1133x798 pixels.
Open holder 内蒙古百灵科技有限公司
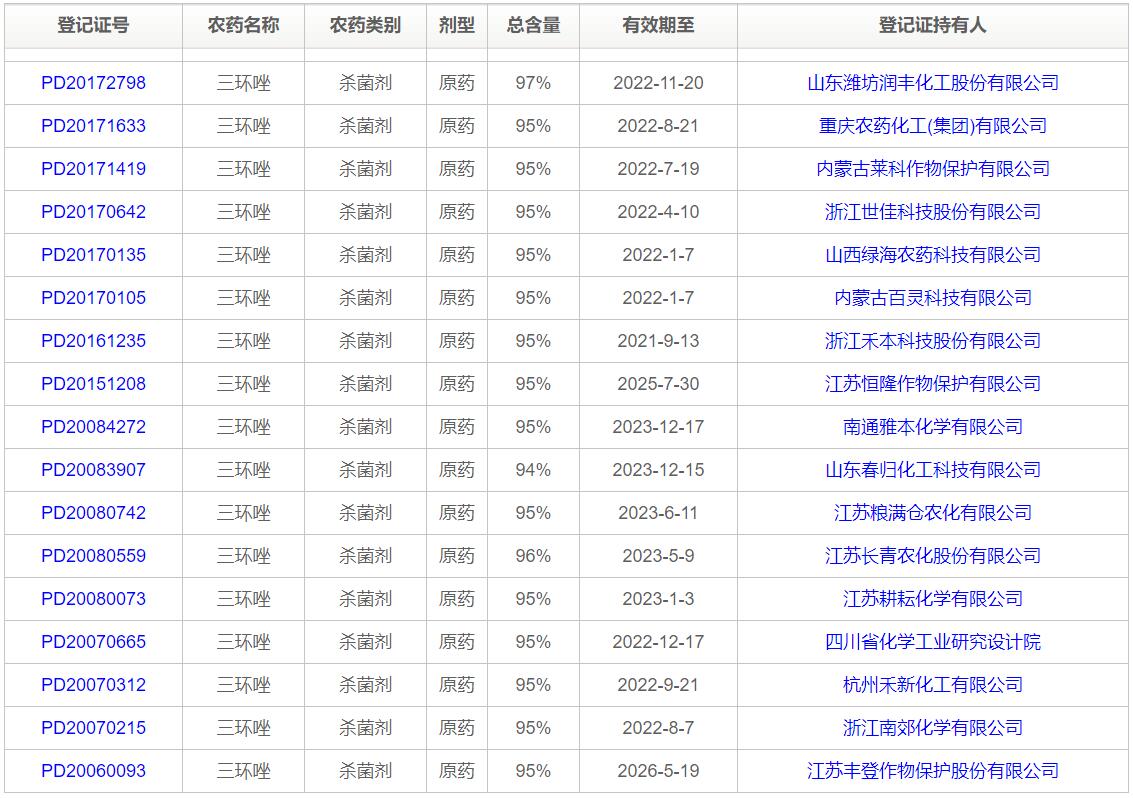[x=932, y=298]
